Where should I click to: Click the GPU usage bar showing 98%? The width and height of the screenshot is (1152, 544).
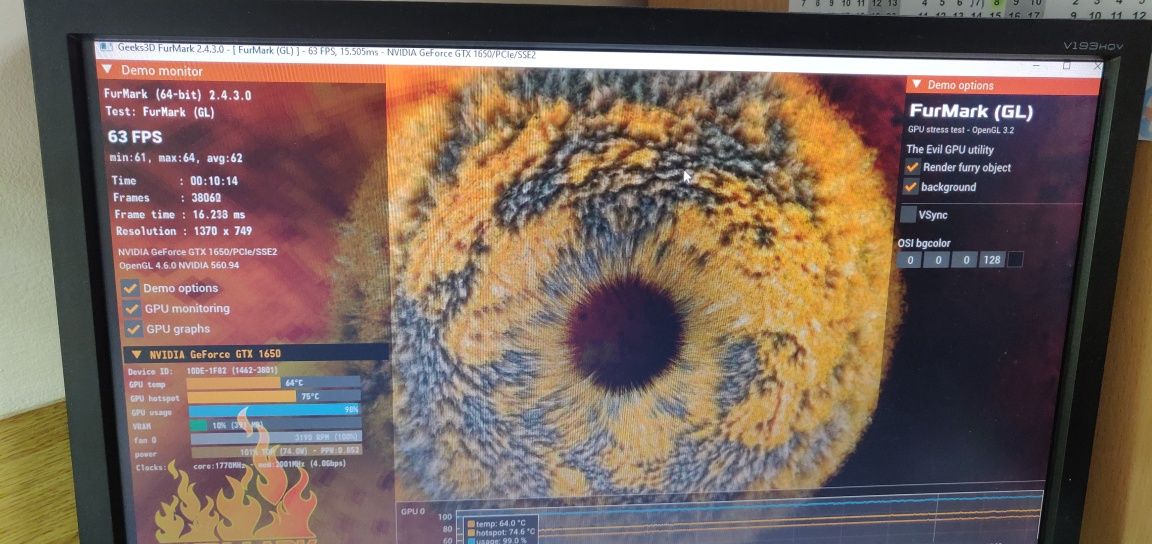click(275, 410)
